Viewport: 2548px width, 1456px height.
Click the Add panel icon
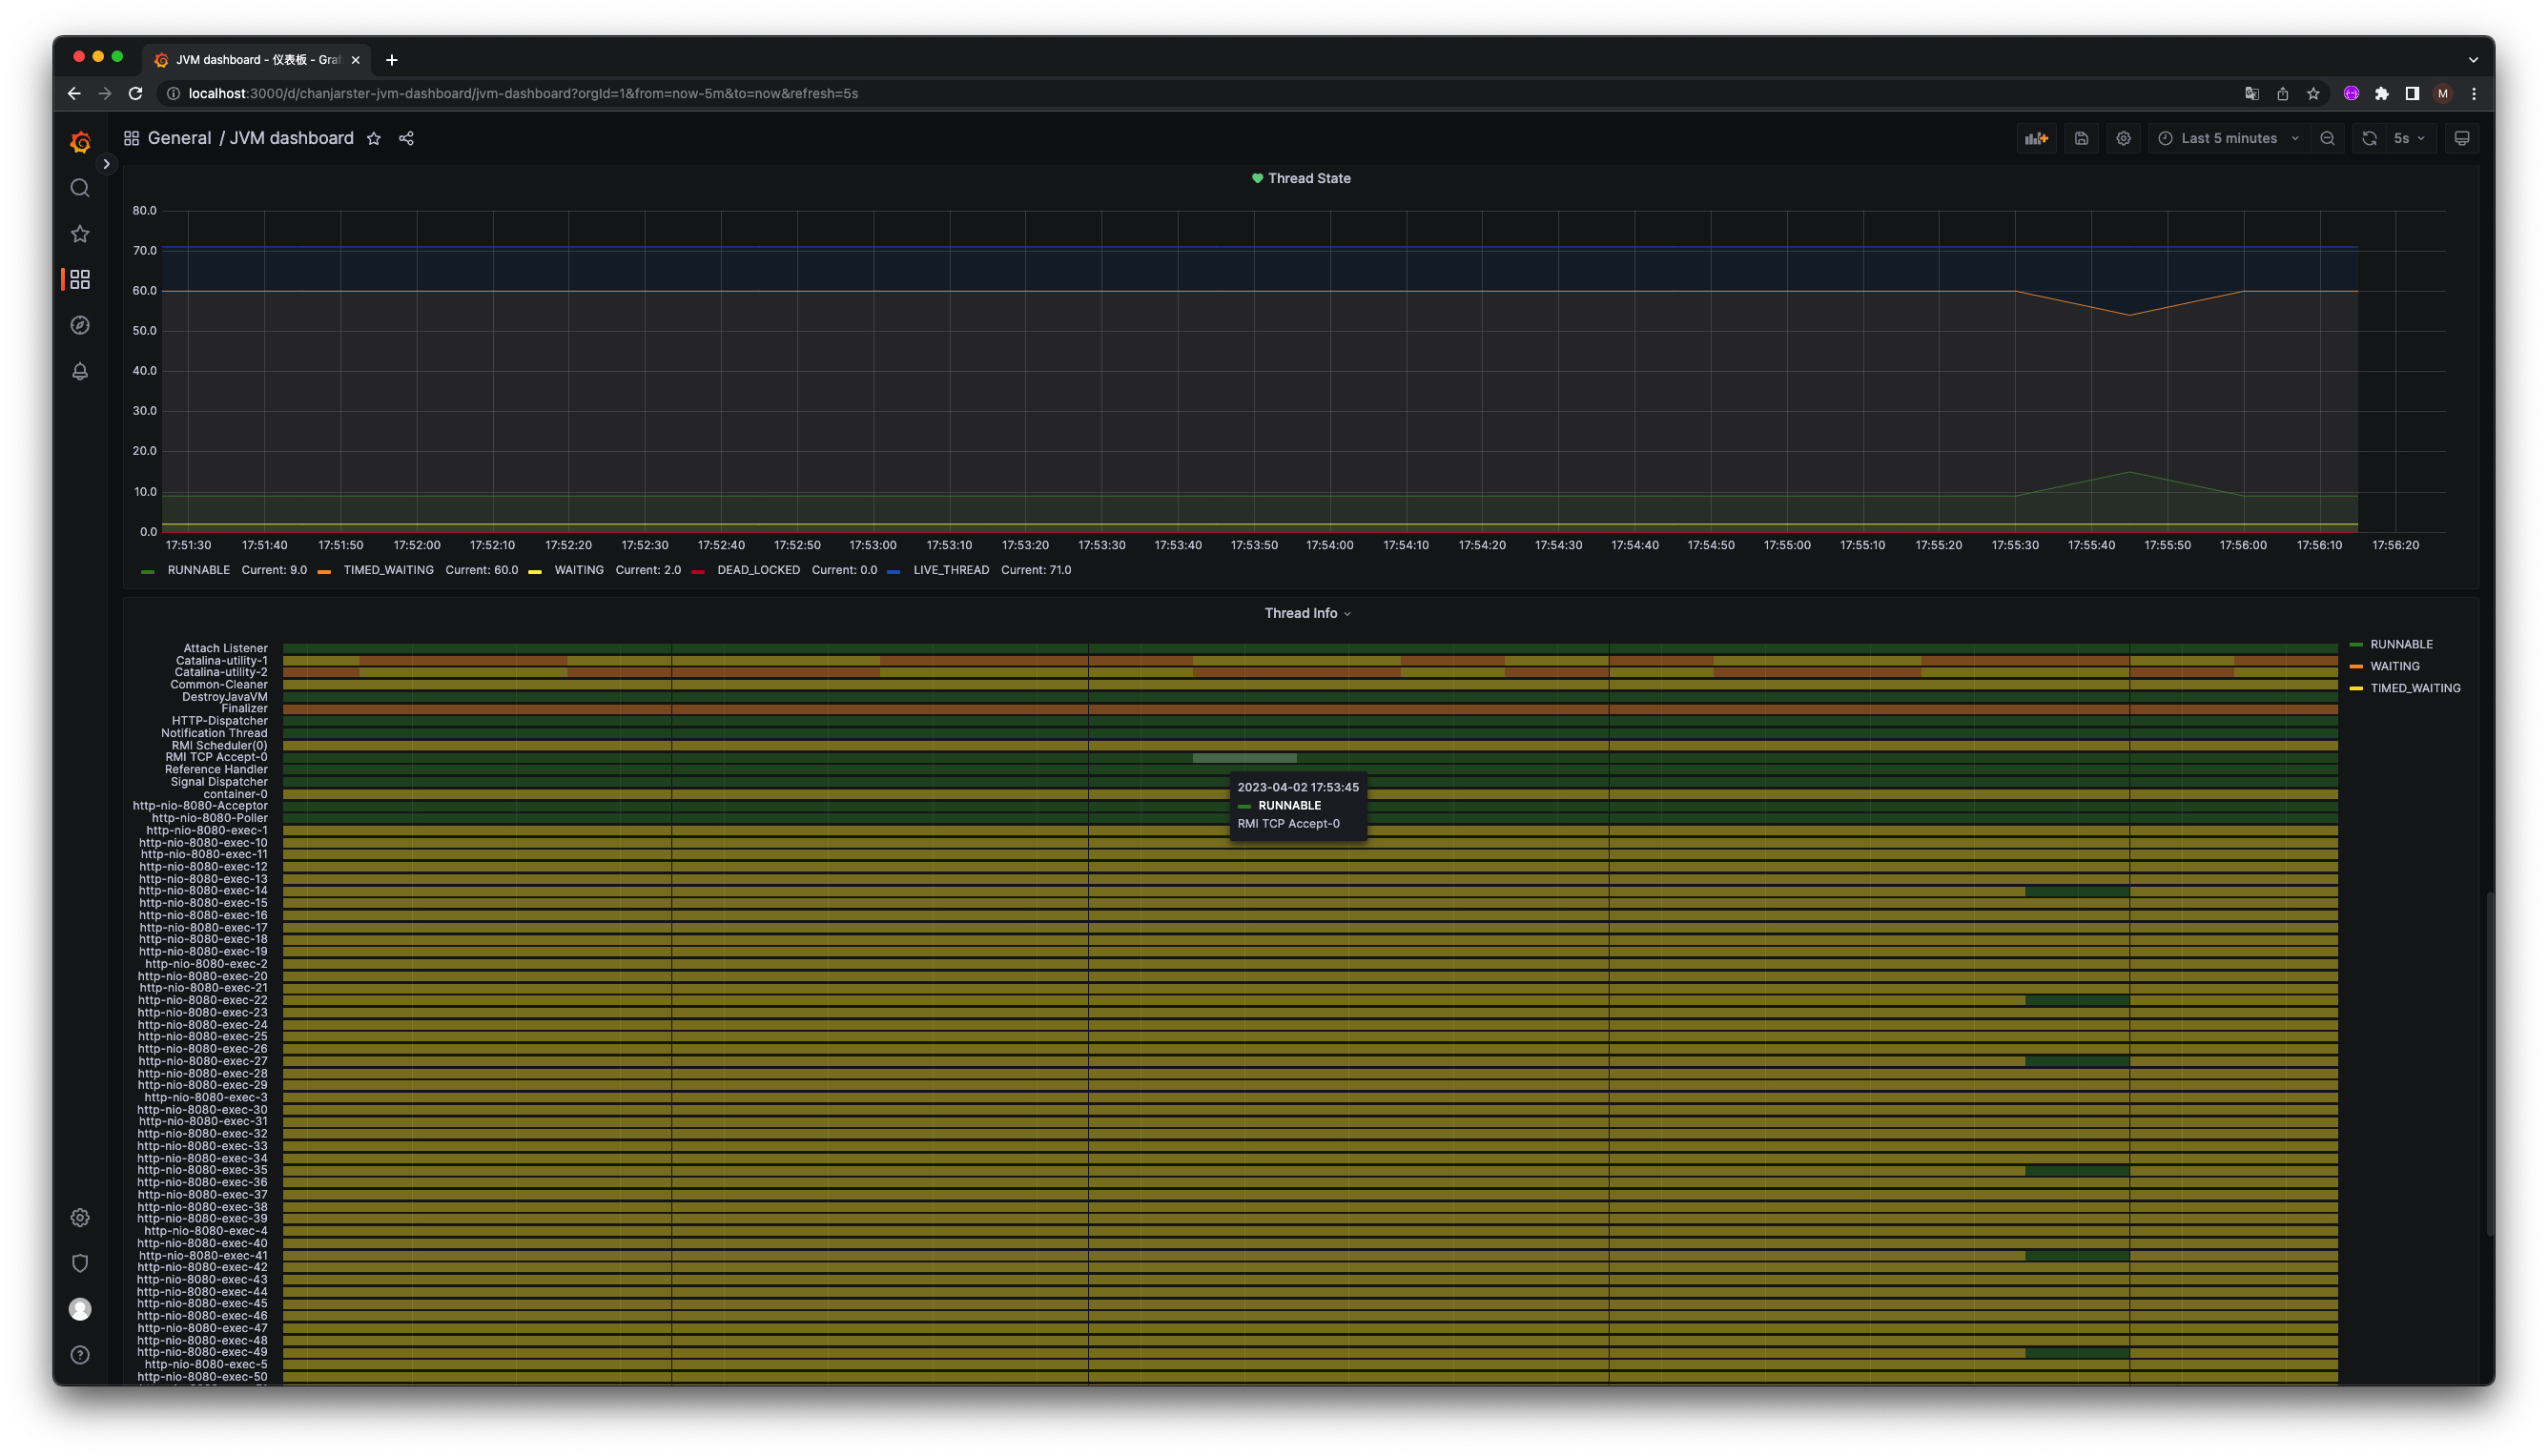click(x=2036, y=138)
